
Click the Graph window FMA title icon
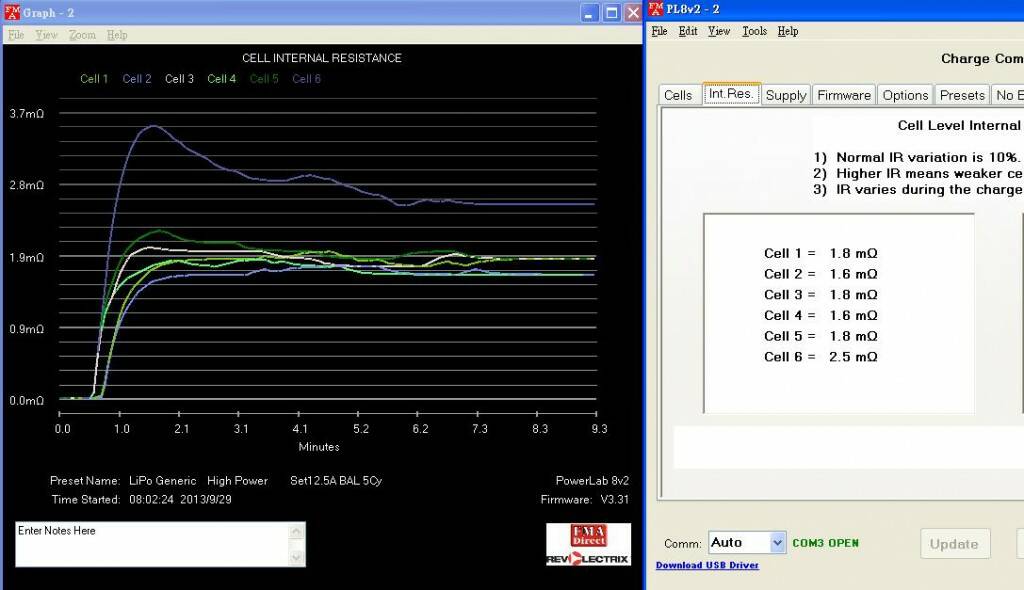(x=12, y=12)
